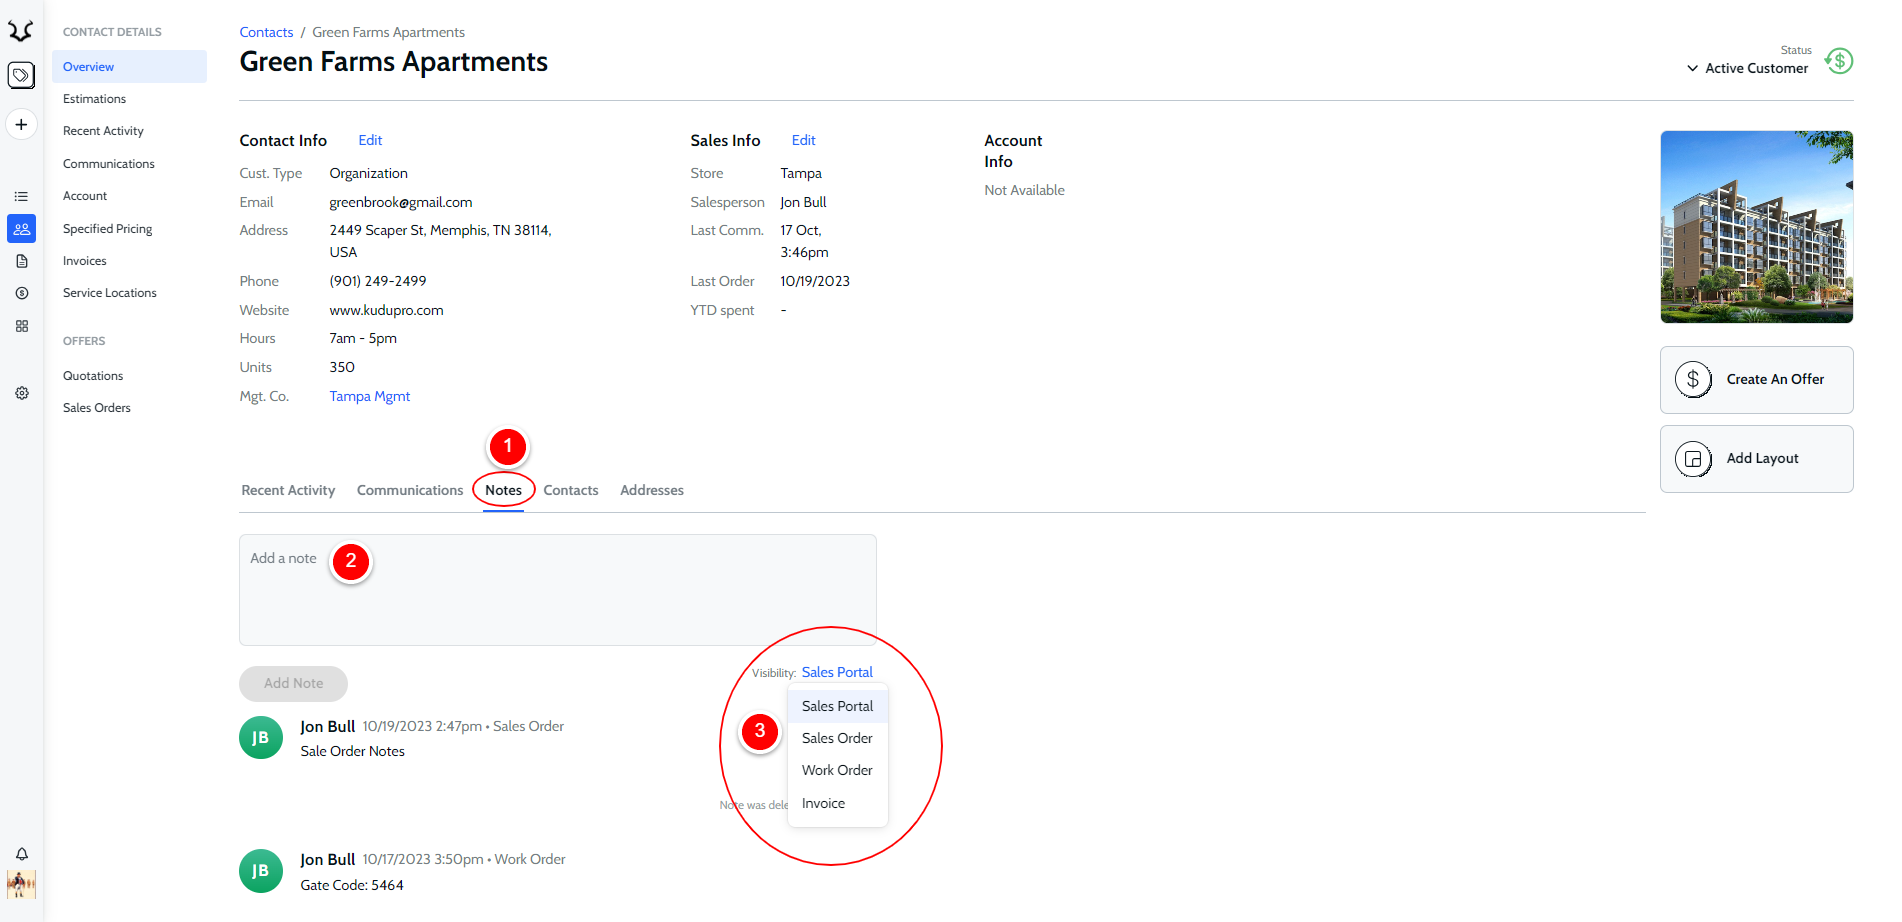This screenshot has width=1902, height=922.
Task: Open Specified Pricing in contact details menu
Action: (x=108, y=229)
